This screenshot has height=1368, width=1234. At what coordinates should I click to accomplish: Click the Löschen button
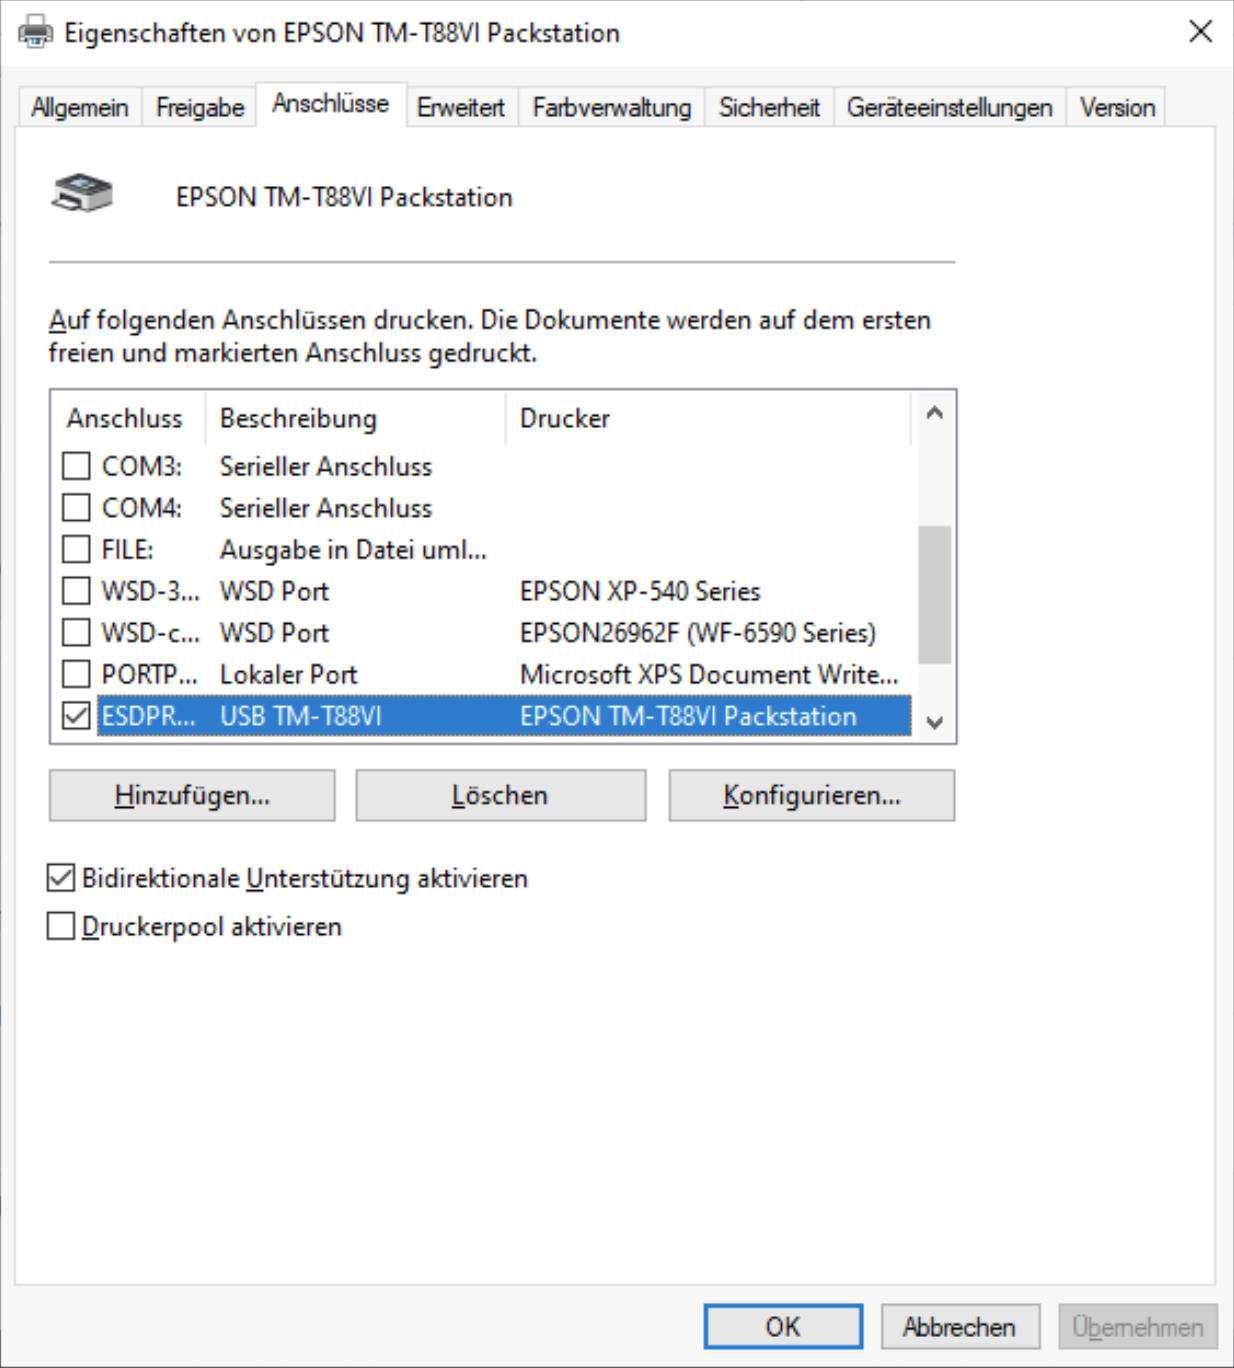tap(500, 795)
